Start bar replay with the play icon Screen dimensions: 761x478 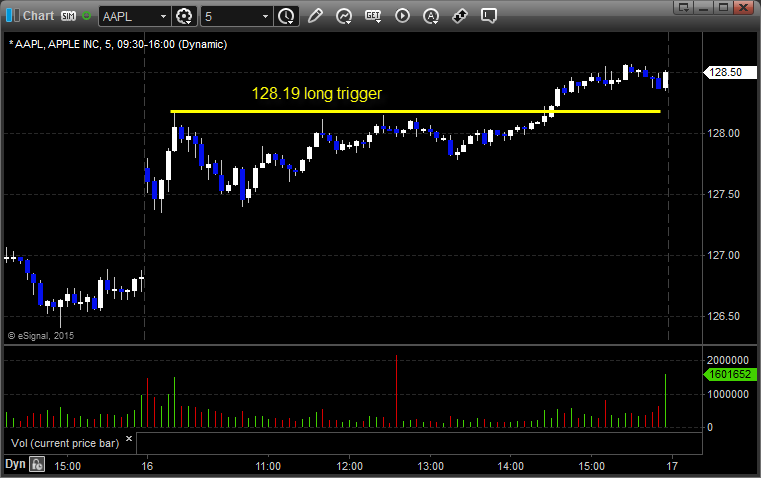pyautogui.click(x=402, y=16)
